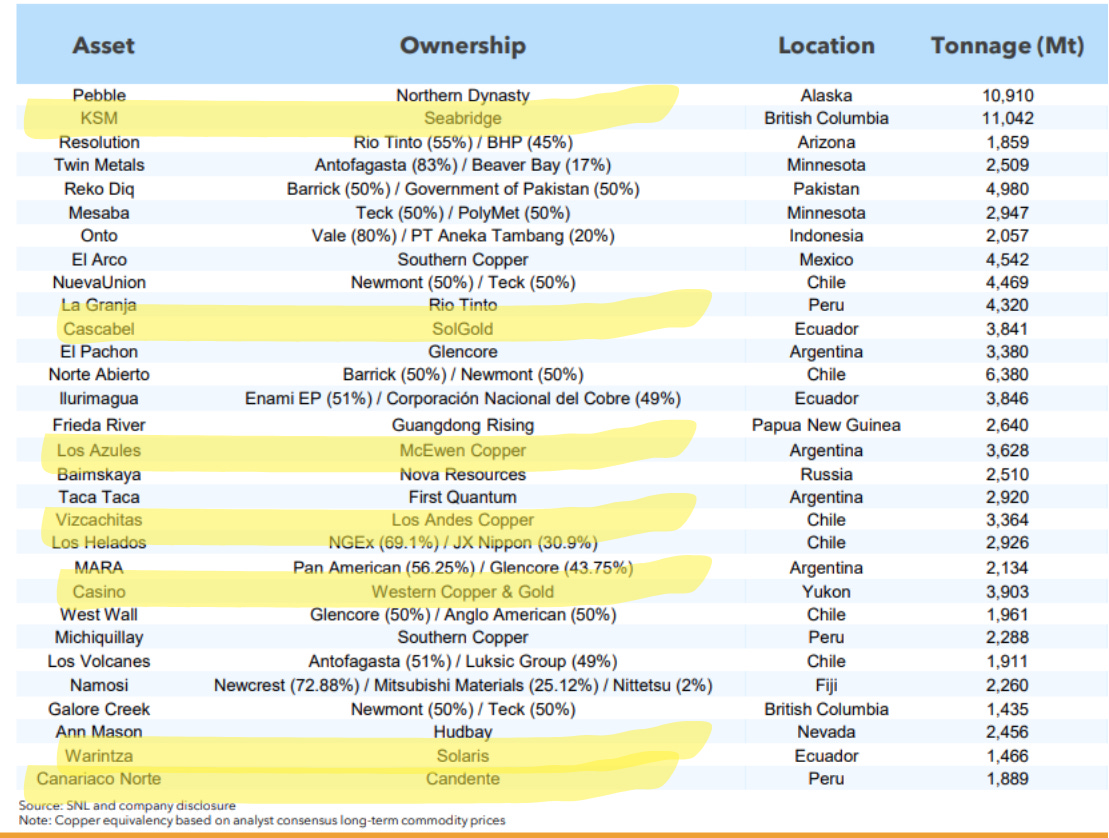The height and width of the screenshot is (838, 1109).
Task: Click Western Copper & Gold ownership
Action: click(x=463, y=592)
